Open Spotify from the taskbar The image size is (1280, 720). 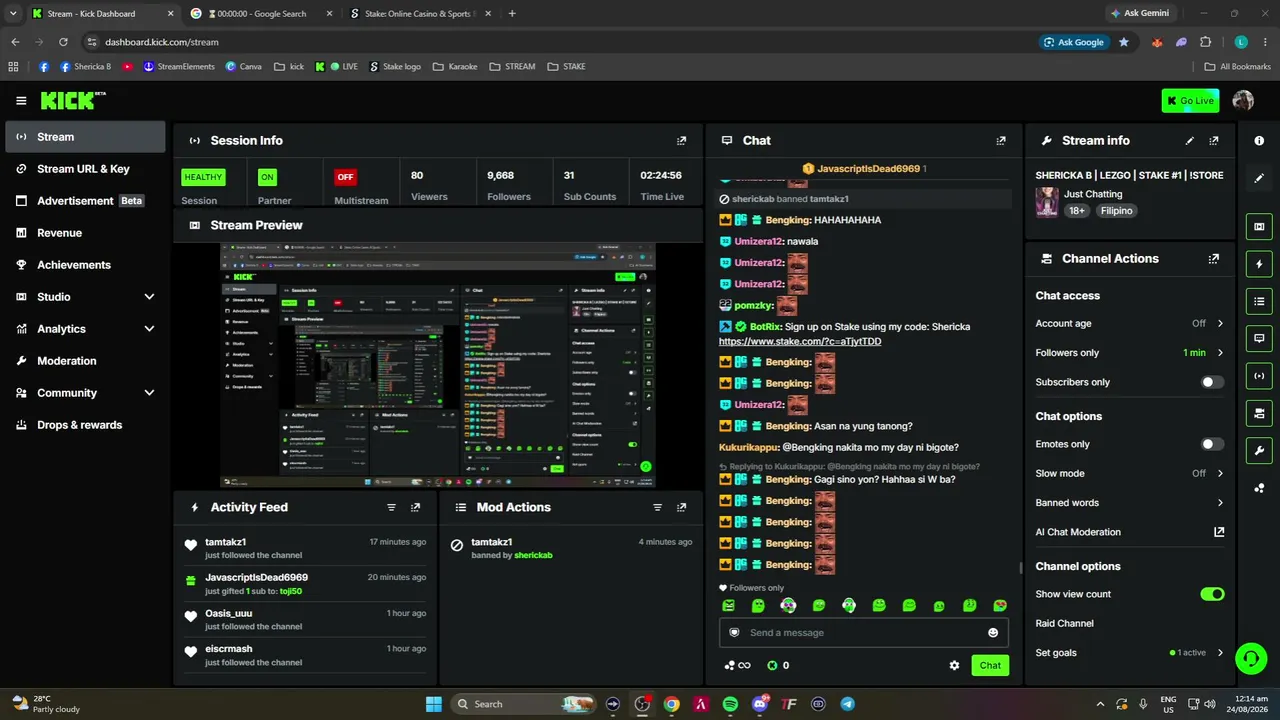[730, 704]
